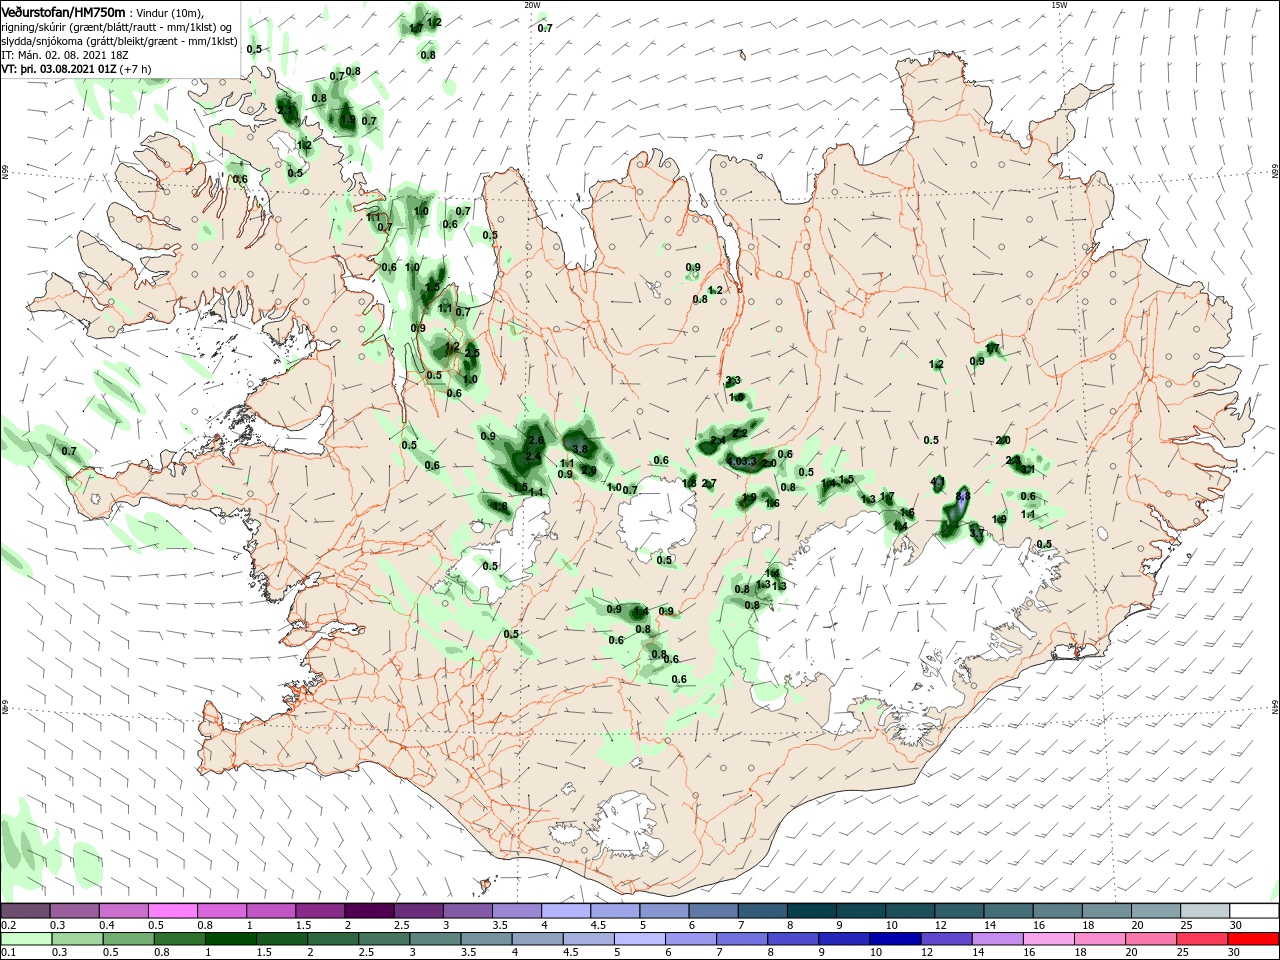Image resolution: width=1280 pixels, height=960 pixels.
Task: Select the '3.7' rainfall value on the map
Action: (977, 534)
